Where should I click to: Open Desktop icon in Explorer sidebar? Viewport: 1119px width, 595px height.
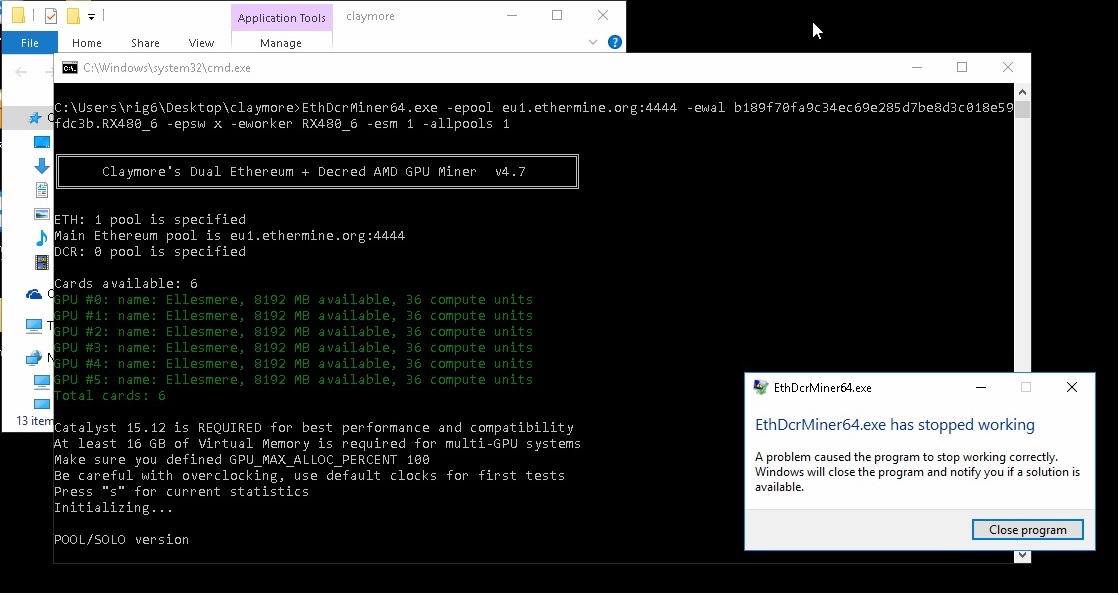coord(42,143)
